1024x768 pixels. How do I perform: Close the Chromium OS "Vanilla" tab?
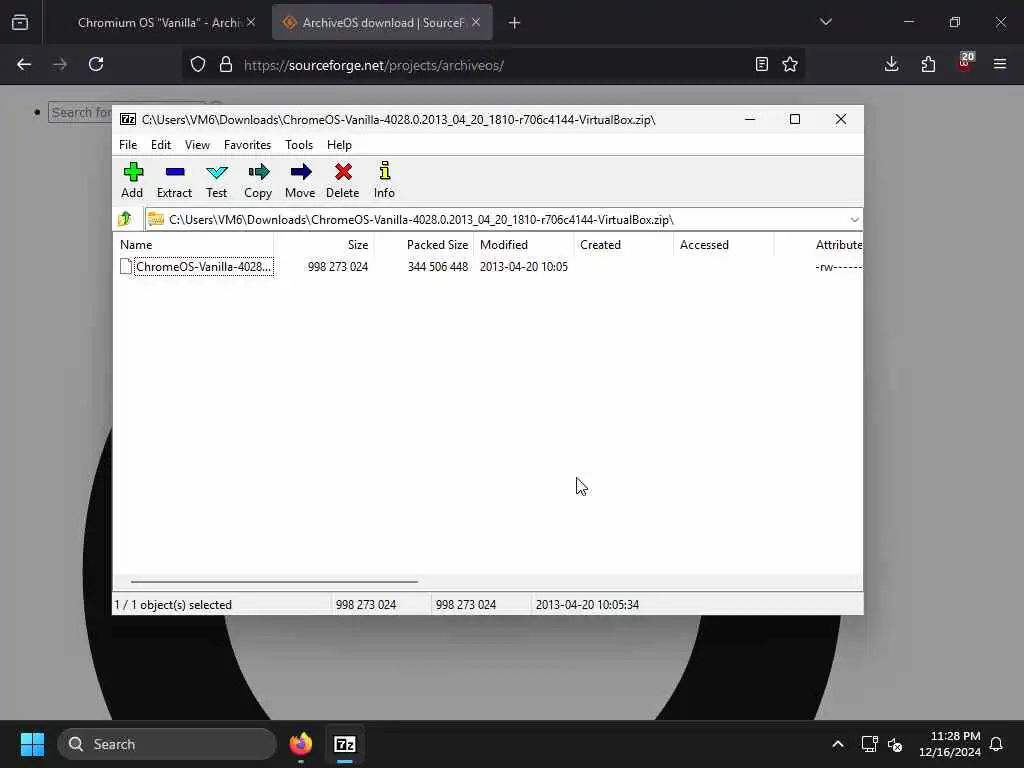[251, 22]
